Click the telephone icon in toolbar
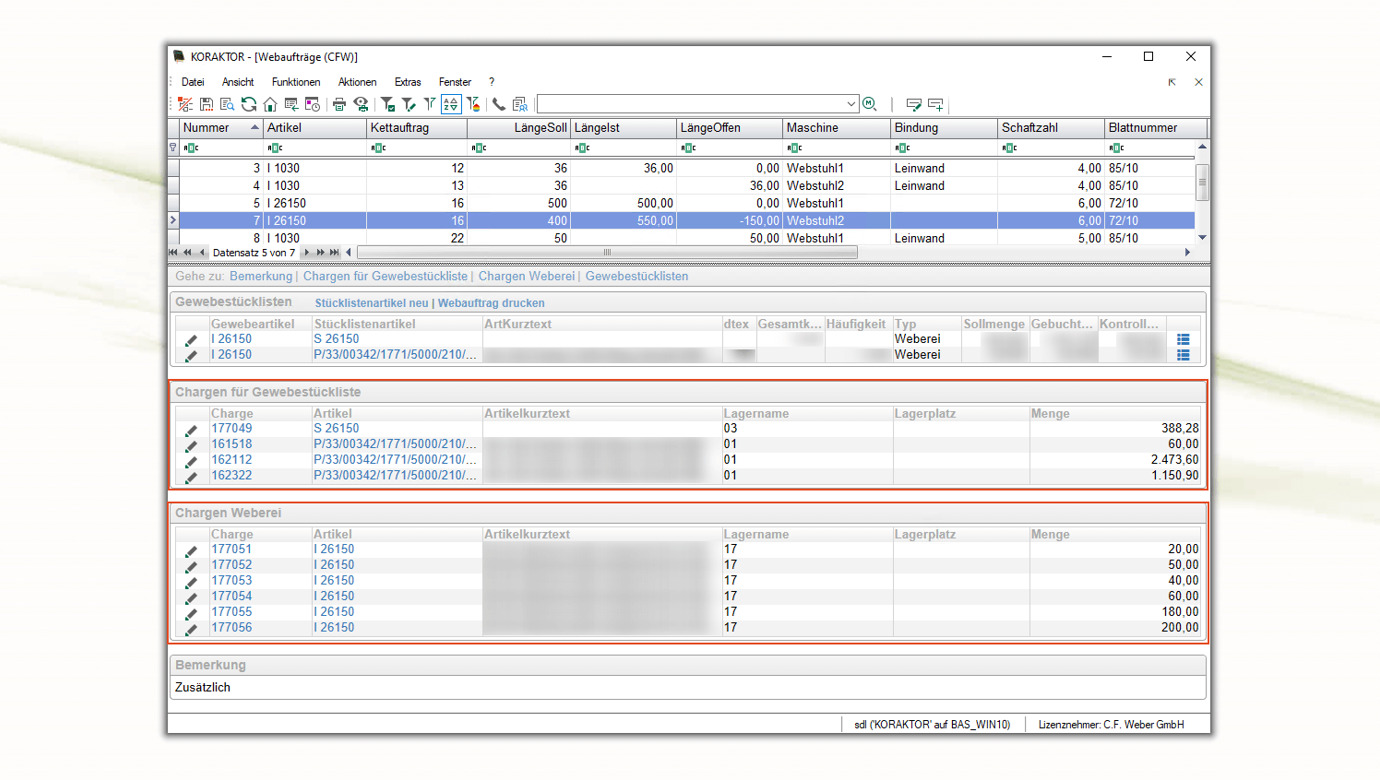This screenshot has width=1380, height=780. click(x=498, y=104)
